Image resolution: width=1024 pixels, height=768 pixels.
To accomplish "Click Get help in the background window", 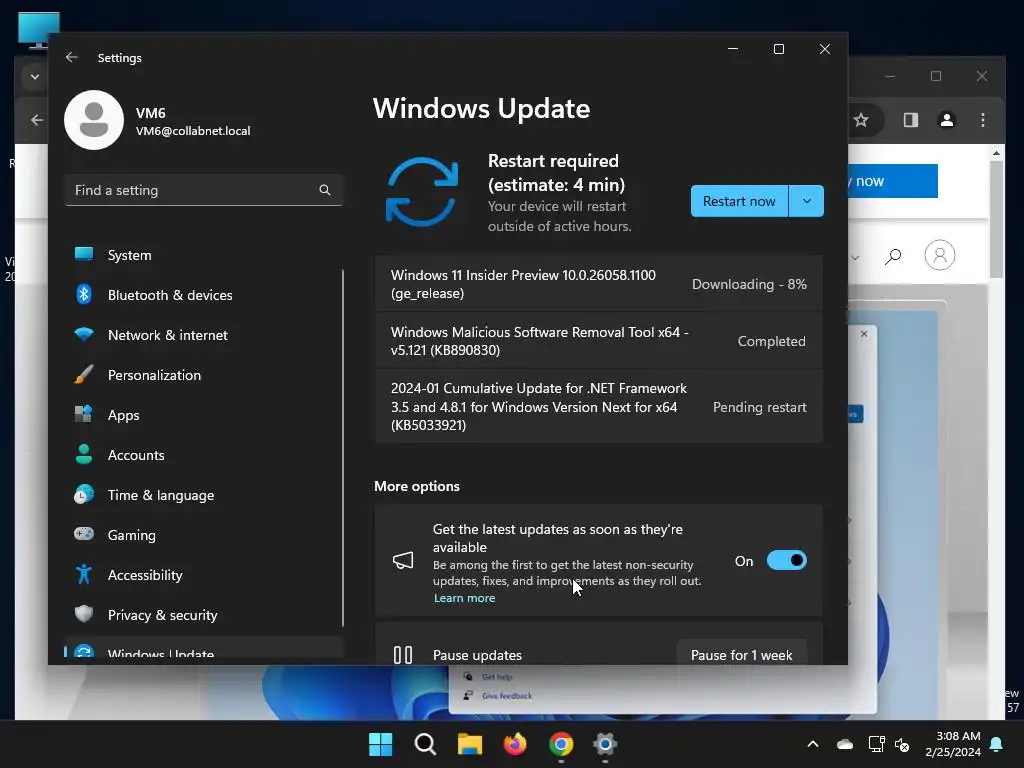I will click(497, 677).
